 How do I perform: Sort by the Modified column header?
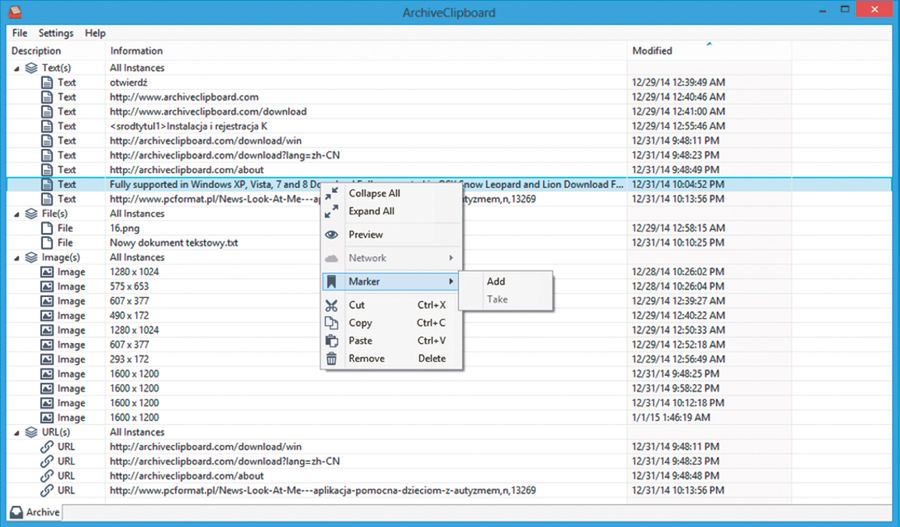click(x=652, y=50)
